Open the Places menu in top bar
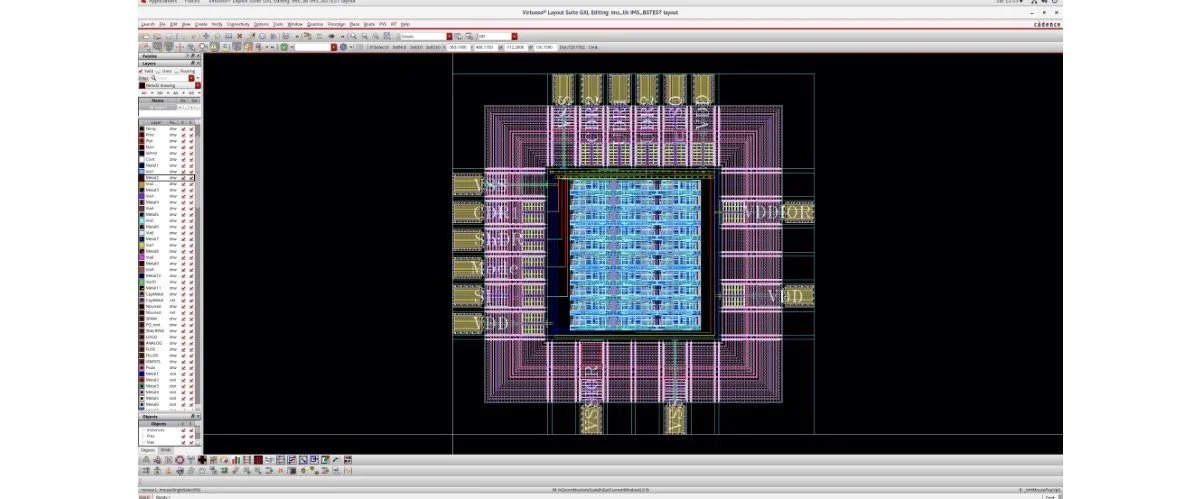This screenshot has height=499, width=1179. click(192, 2)
